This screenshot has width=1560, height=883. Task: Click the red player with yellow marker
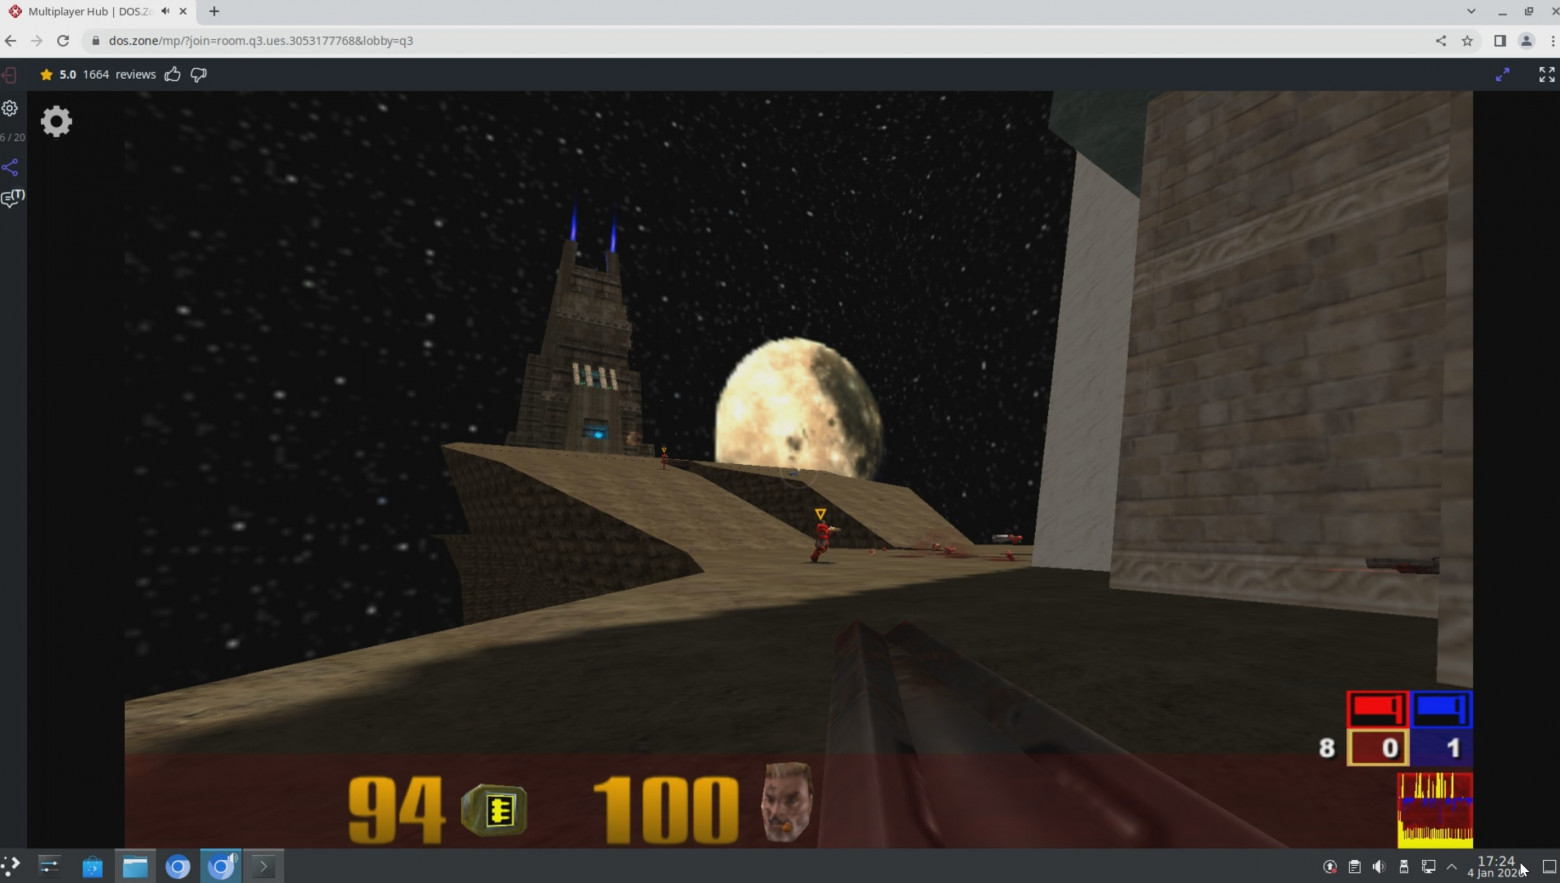[821, 539]
